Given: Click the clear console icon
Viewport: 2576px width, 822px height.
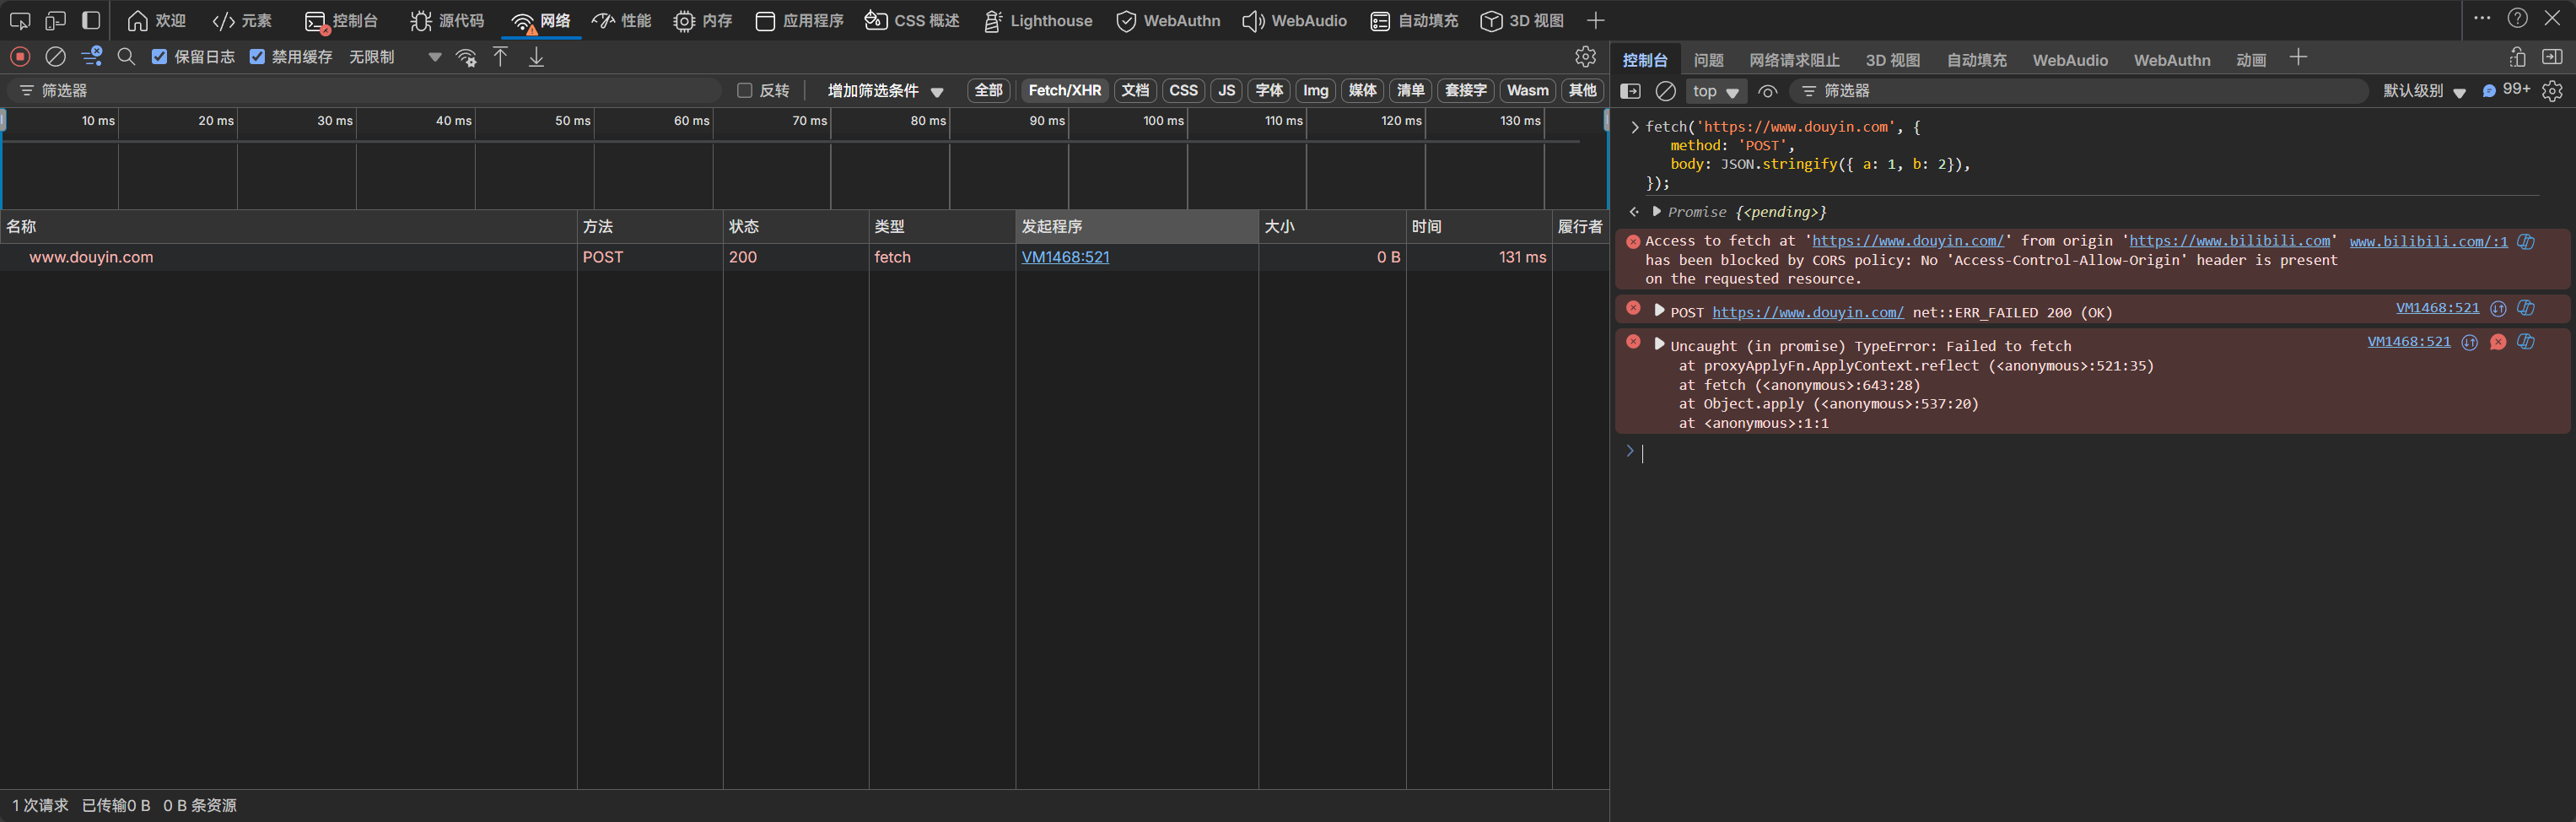Looking at the screenshot, I should pos(1665,91).
